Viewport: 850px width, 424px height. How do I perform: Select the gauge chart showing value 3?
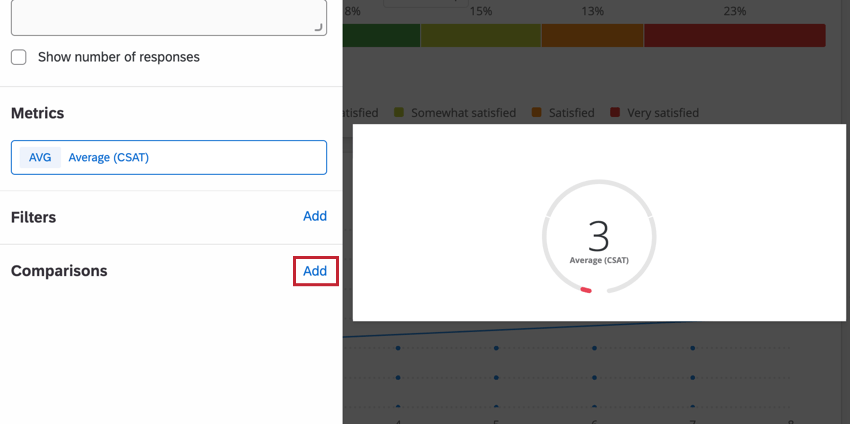pyautogui.click(x=599, y=236)
